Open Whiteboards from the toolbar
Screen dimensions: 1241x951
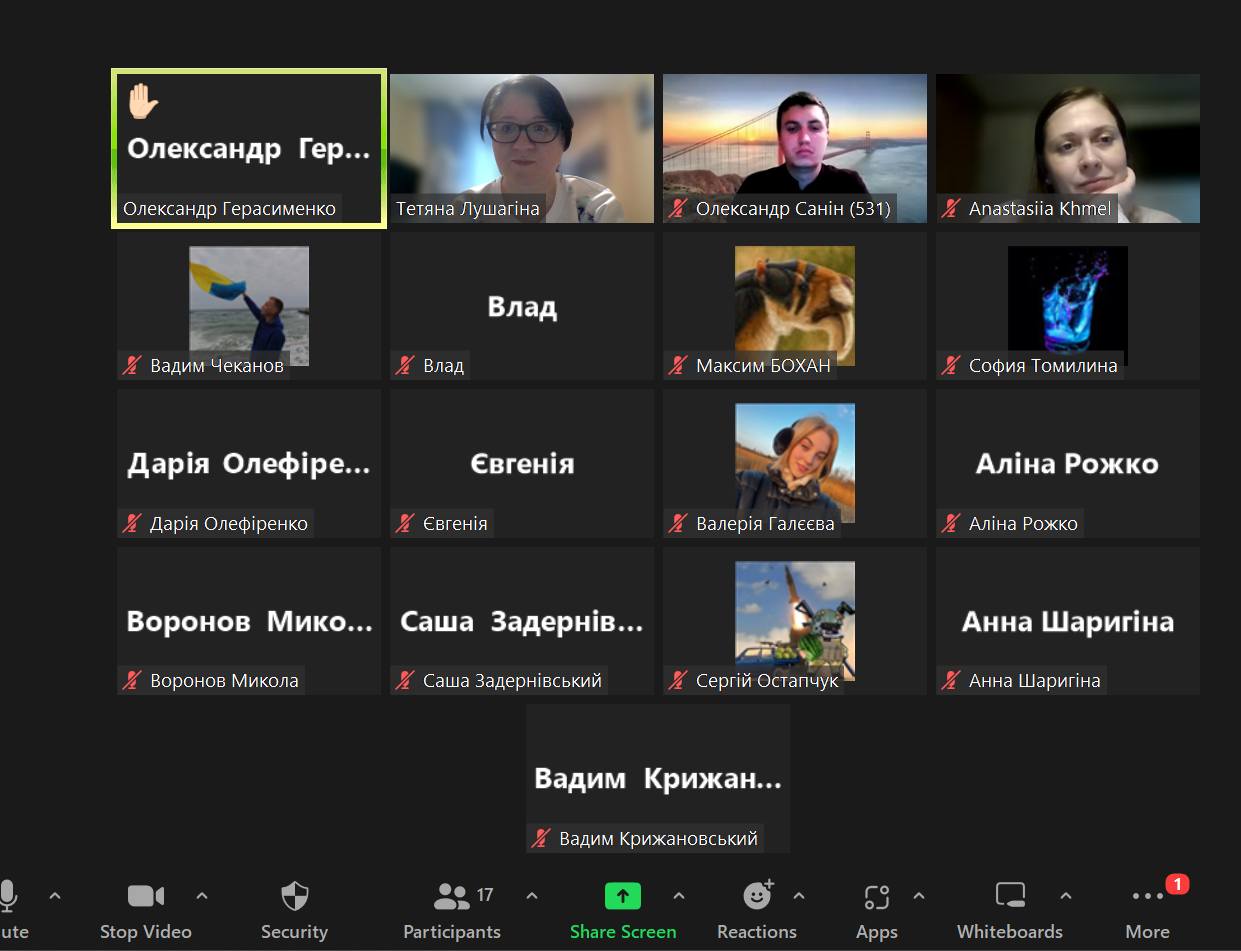click(1010, 896)
